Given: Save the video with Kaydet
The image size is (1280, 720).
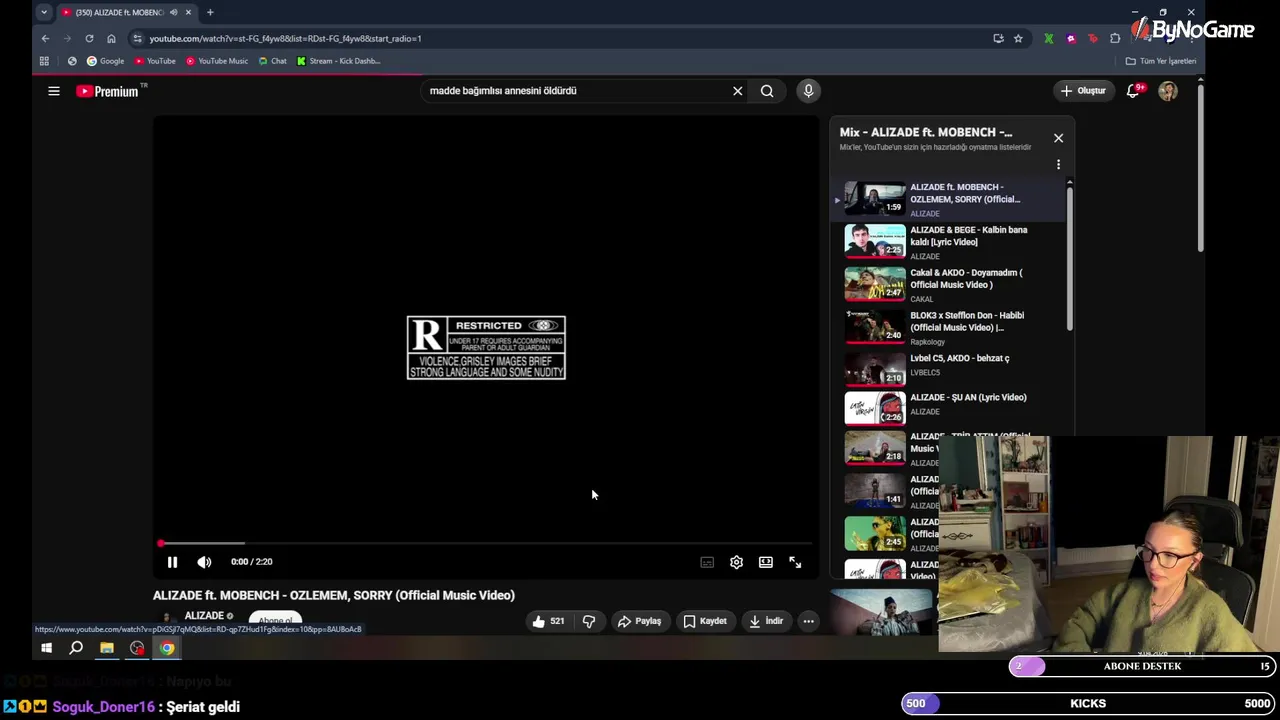Looking at the screenshot, I should [x=705, y=621].
